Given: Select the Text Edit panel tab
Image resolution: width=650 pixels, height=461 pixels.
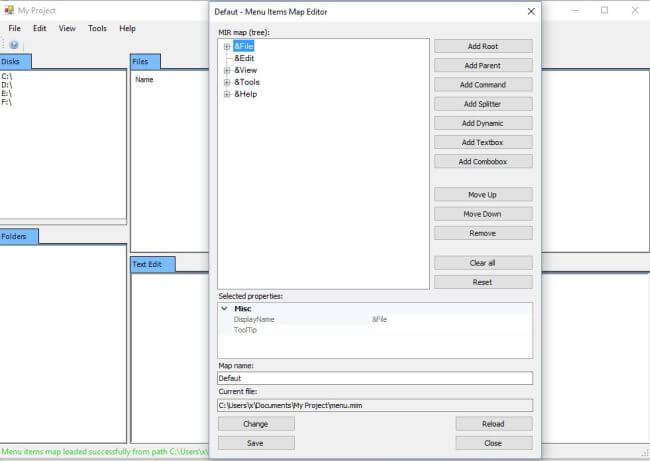Looking at the screenshot, I should [x=153, y=264].
